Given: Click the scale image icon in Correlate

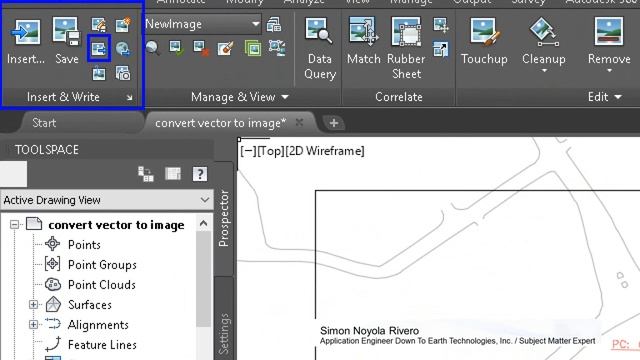Looking at the screenshot, I should [441, 49].
